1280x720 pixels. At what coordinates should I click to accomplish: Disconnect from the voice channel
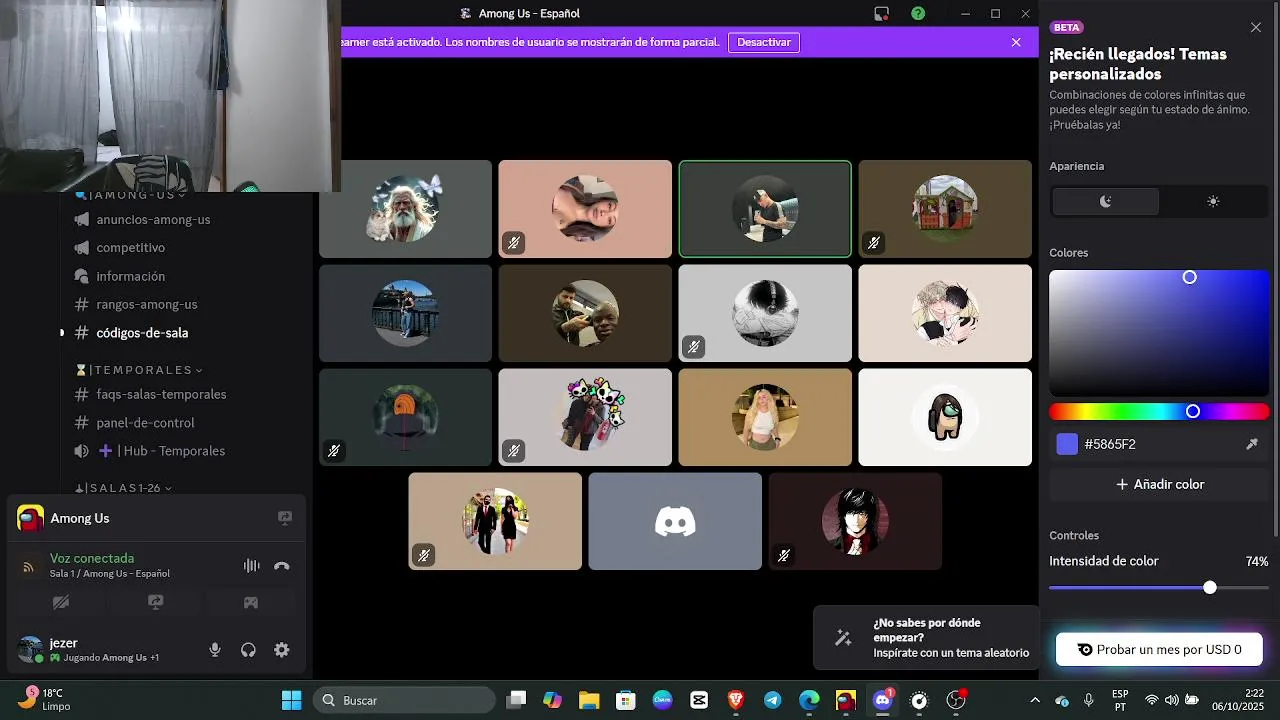tap(282, 566)
